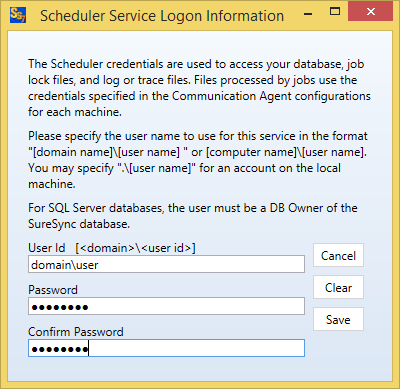
Task: Click the "Scheduler Service Logon Information" title text
Action: 162,16
